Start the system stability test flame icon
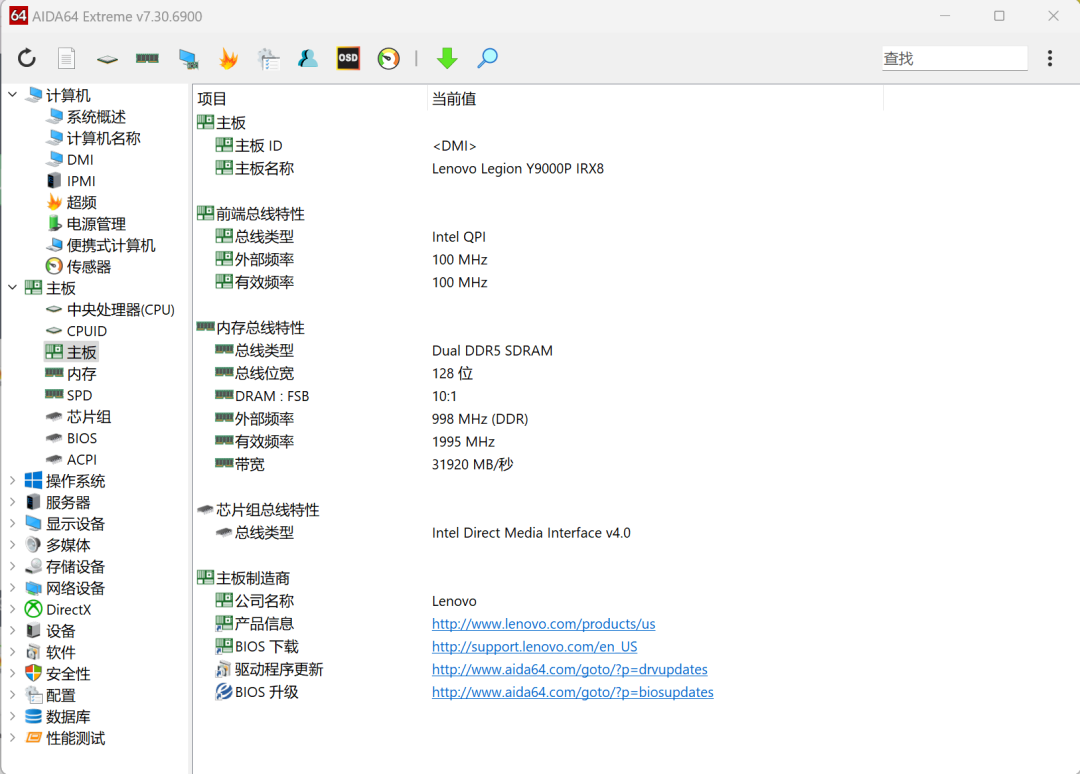 tap(228, 59)
